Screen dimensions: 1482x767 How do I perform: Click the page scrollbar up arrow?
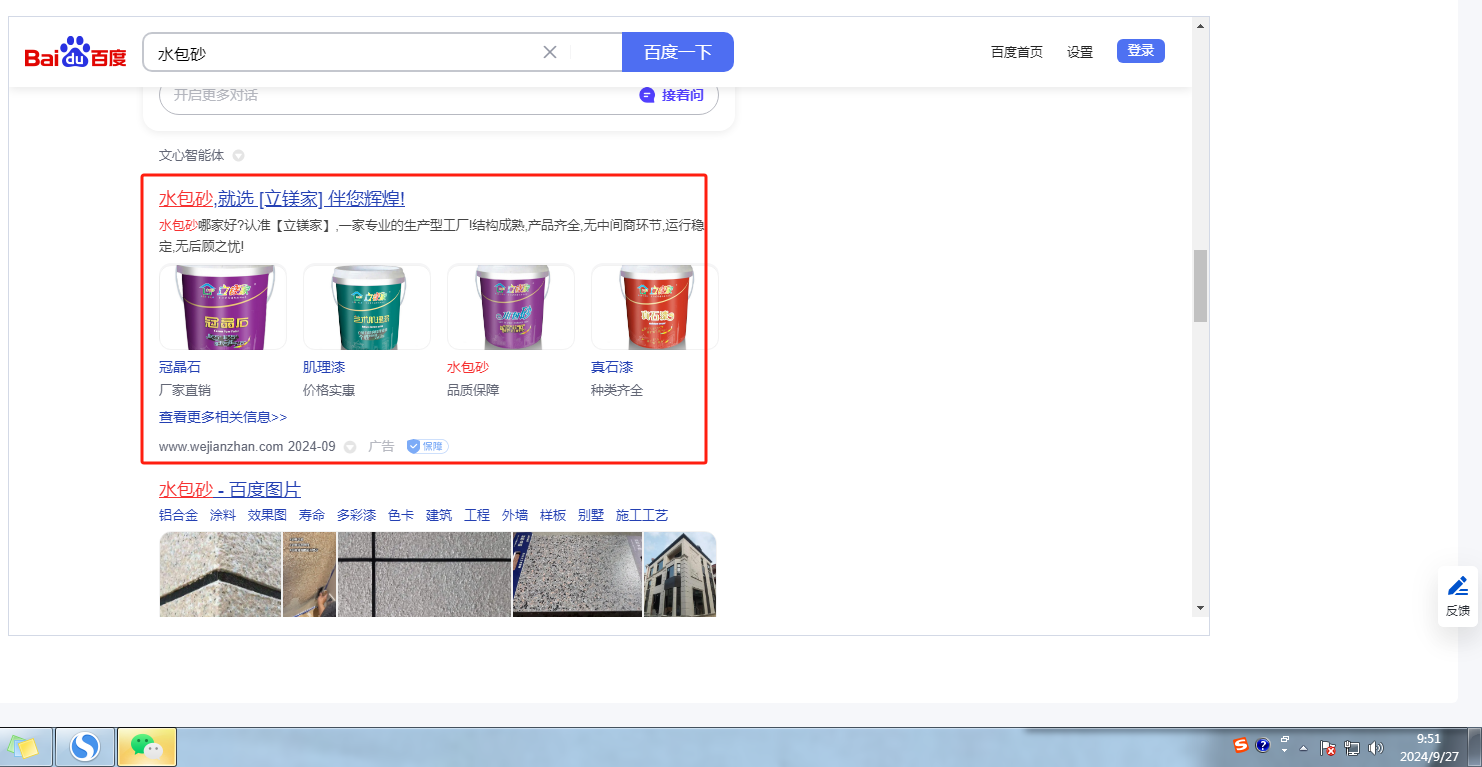click(1200, 24)
